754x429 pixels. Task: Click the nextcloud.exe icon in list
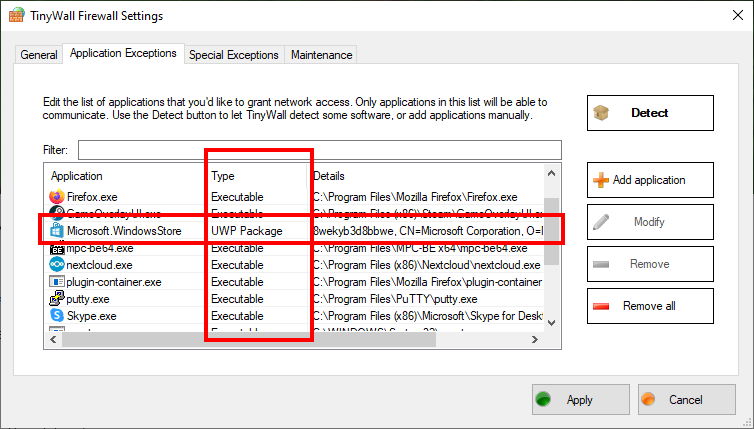pyautogui.click(x=57, y=265)
